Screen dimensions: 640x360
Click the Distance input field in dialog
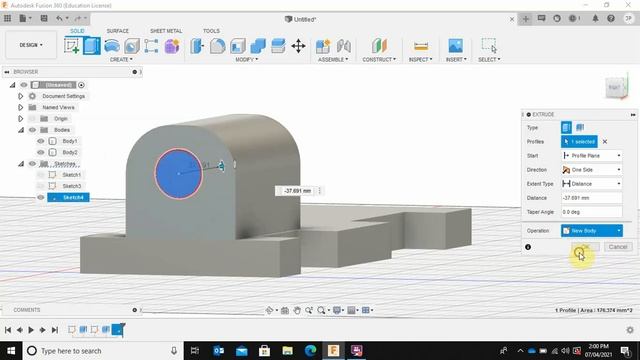tap(592, 198)
